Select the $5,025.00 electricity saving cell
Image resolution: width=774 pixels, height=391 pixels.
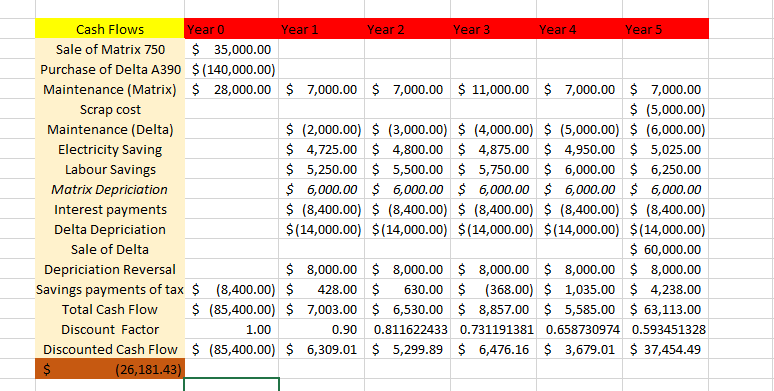click(666, 150)
